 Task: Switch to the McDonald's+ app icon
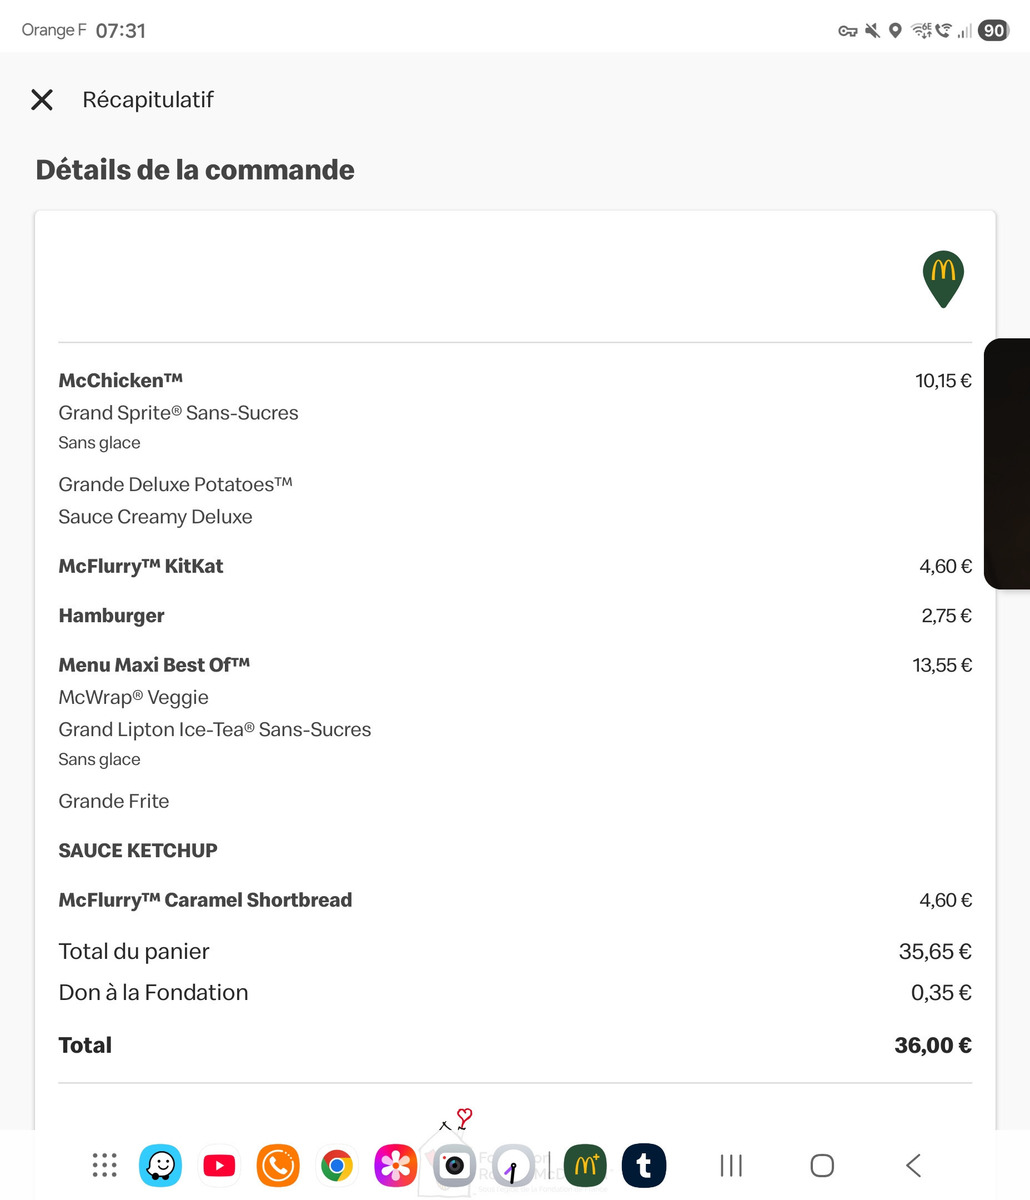(585, 1165)
